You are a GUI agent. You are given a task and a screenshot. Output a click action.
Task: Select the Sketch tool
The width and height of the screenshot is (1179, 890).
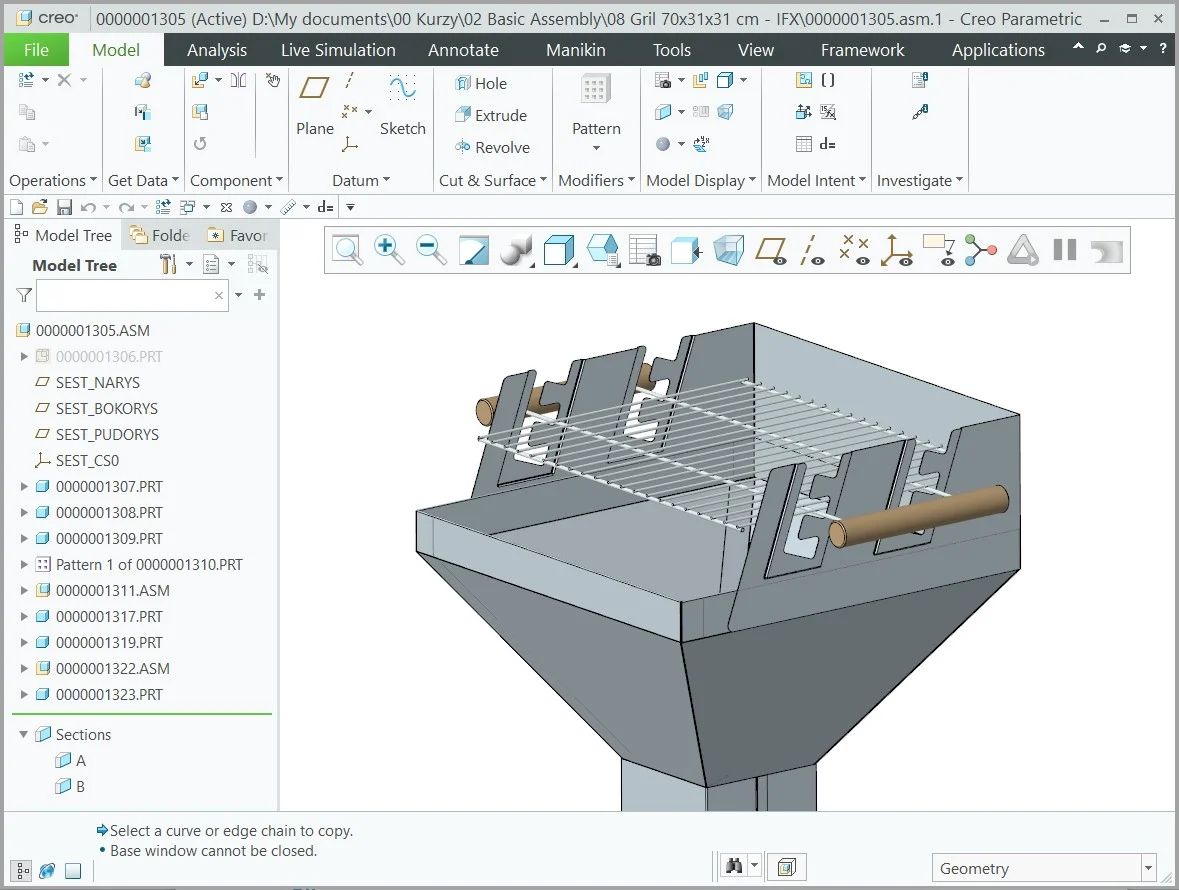pyautogui.click(x=403, y=110)
